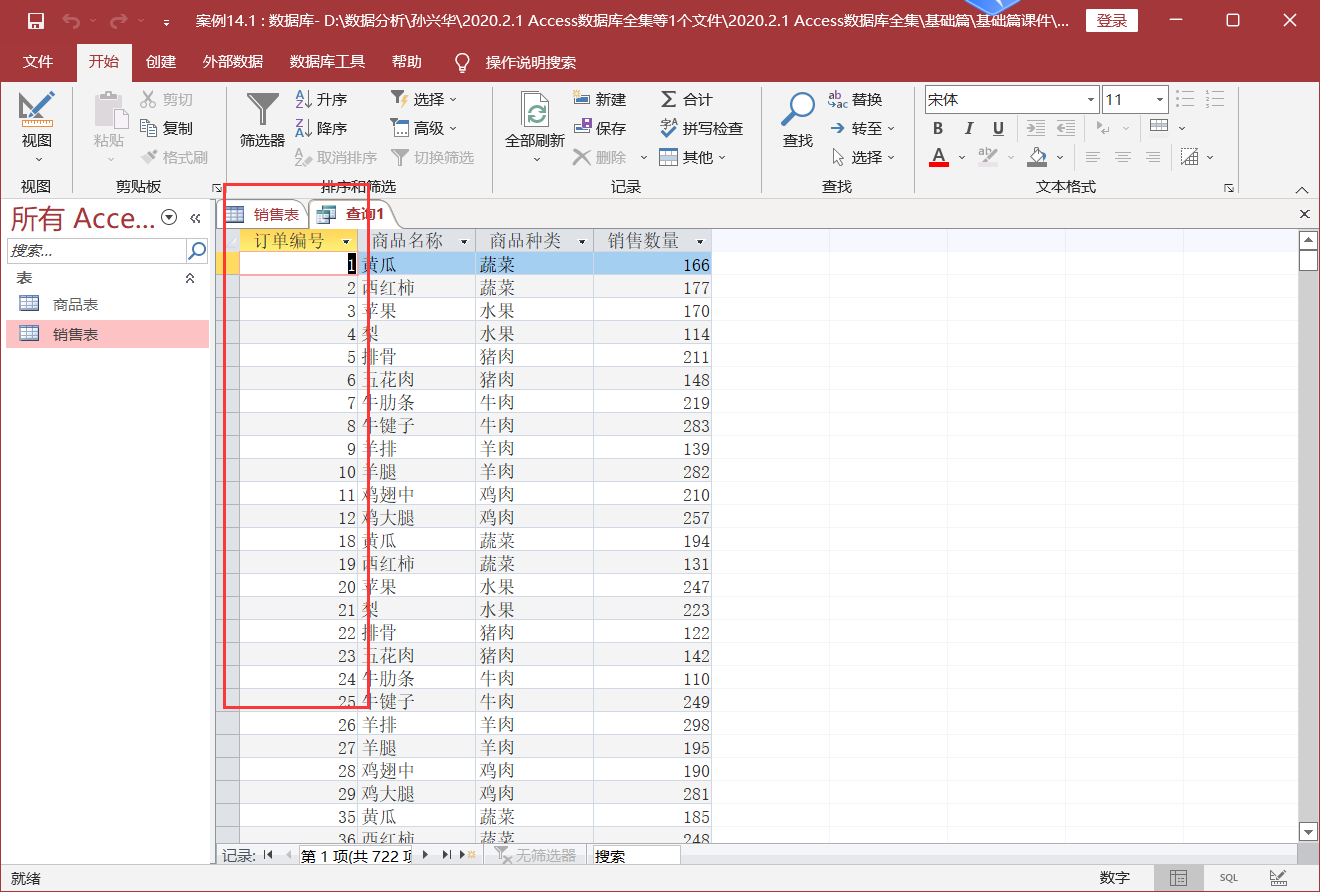Image resolution: width=1320 pixels, height=892 pixels.
Task: Switch to the 帮助 ribbon tab
Action: [x=406, y=62]
